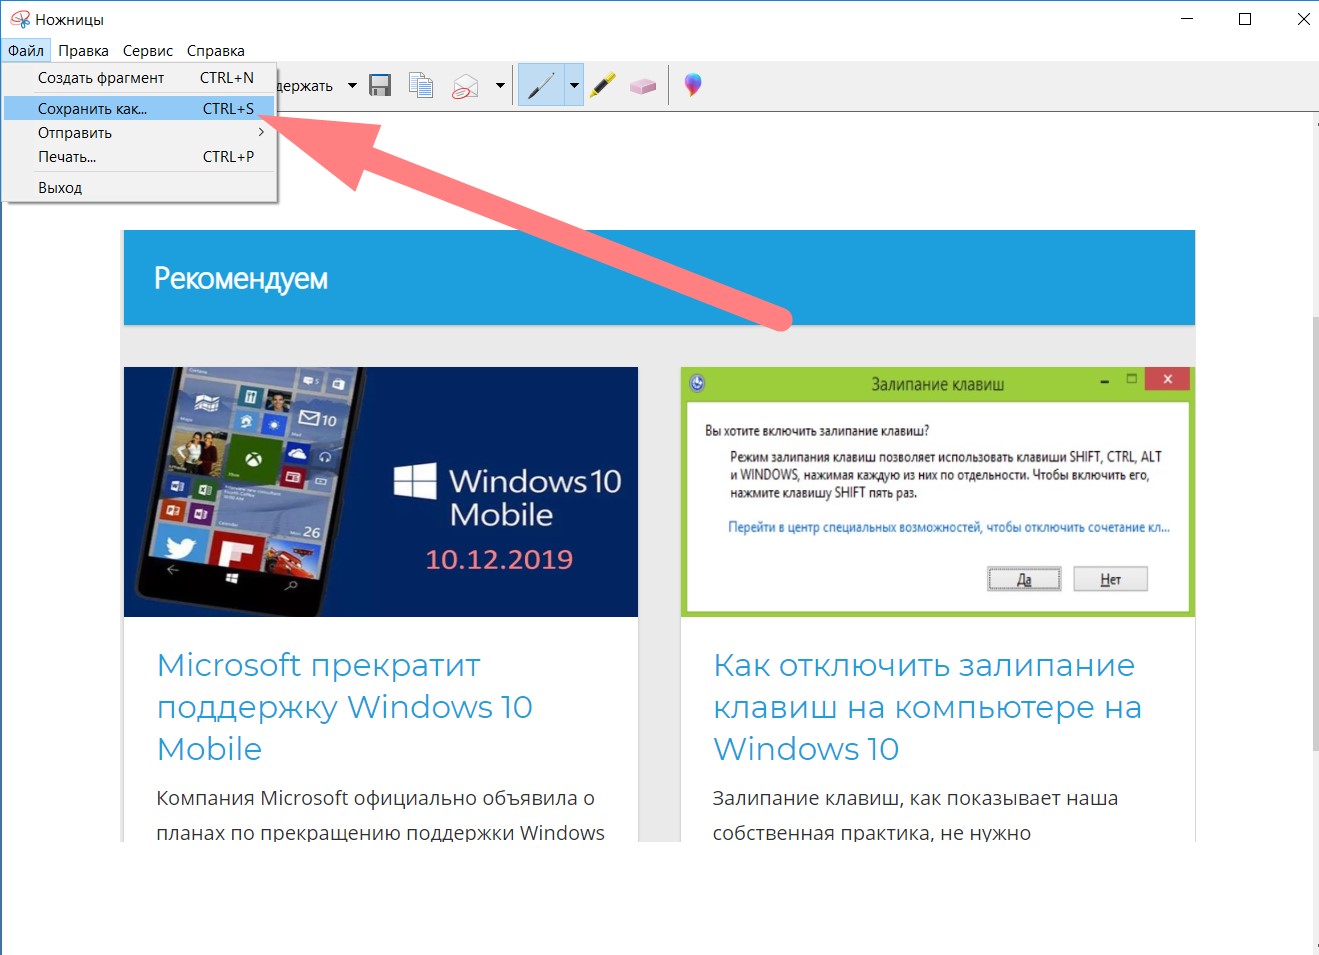Open the Правка menu
1319x955 pixels.
(x=83, y=50)
